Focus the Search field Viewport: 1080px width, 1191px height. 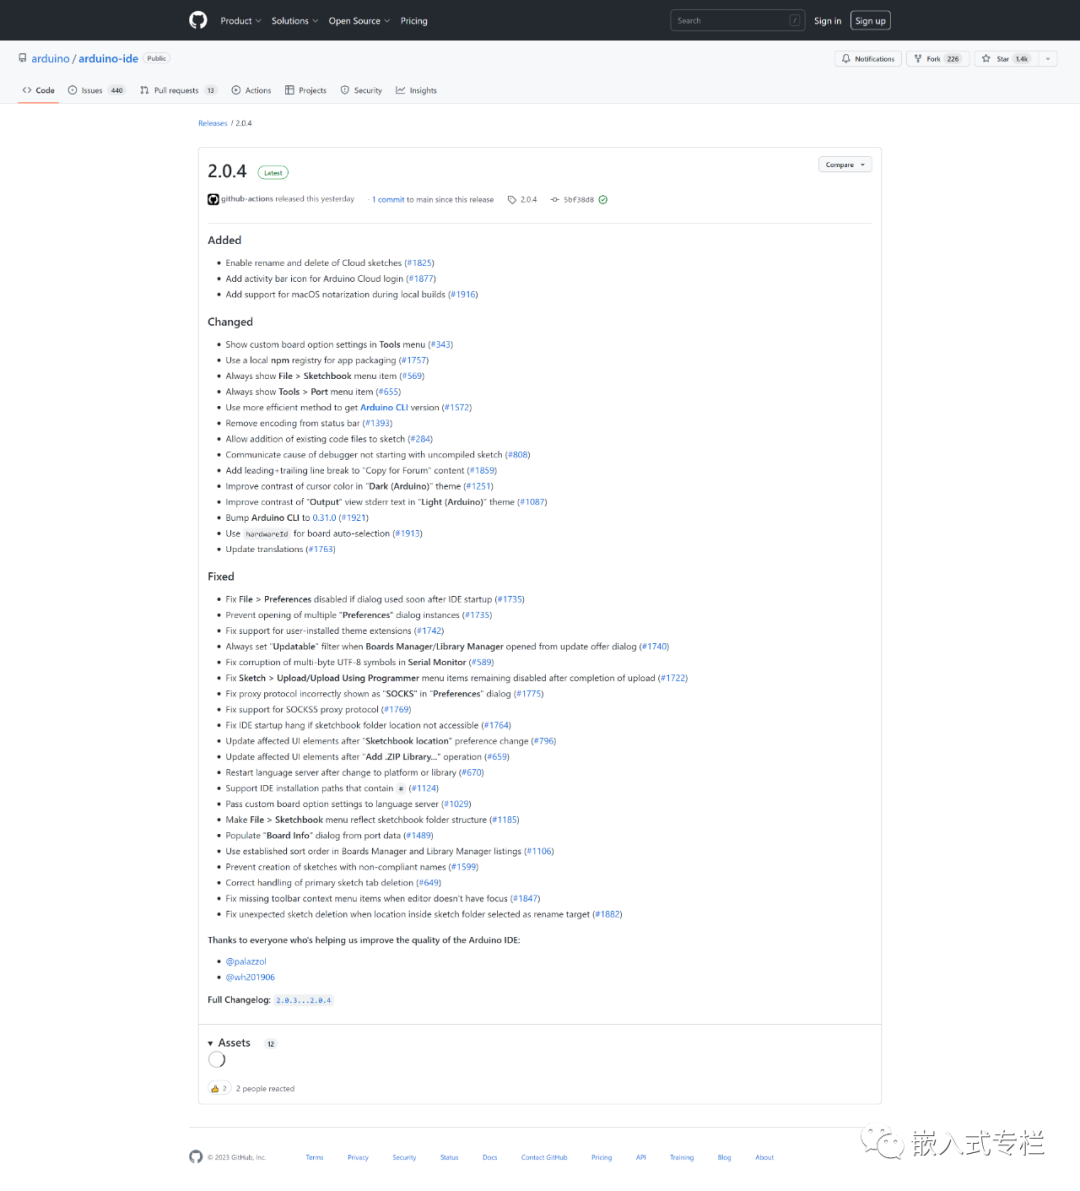pyautogui.click(x=737, y=21)
